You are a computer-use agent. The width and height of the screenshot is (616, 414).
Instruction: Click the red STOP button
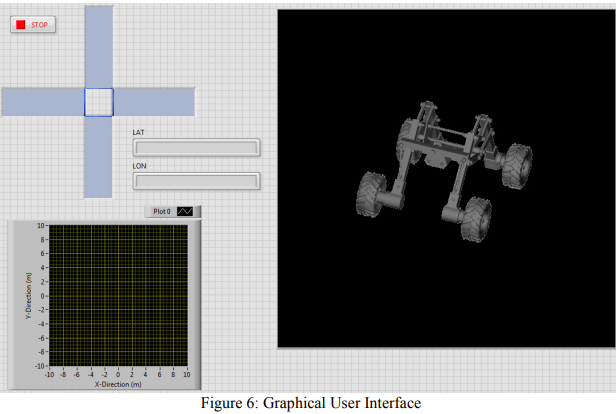pos(33,25)
